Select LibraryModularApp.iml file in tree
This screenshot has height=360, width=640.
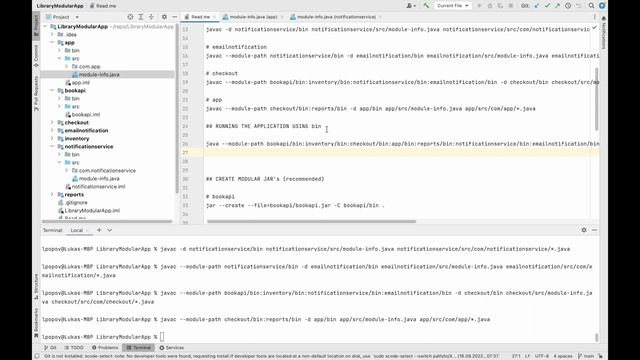click(89, 211)
